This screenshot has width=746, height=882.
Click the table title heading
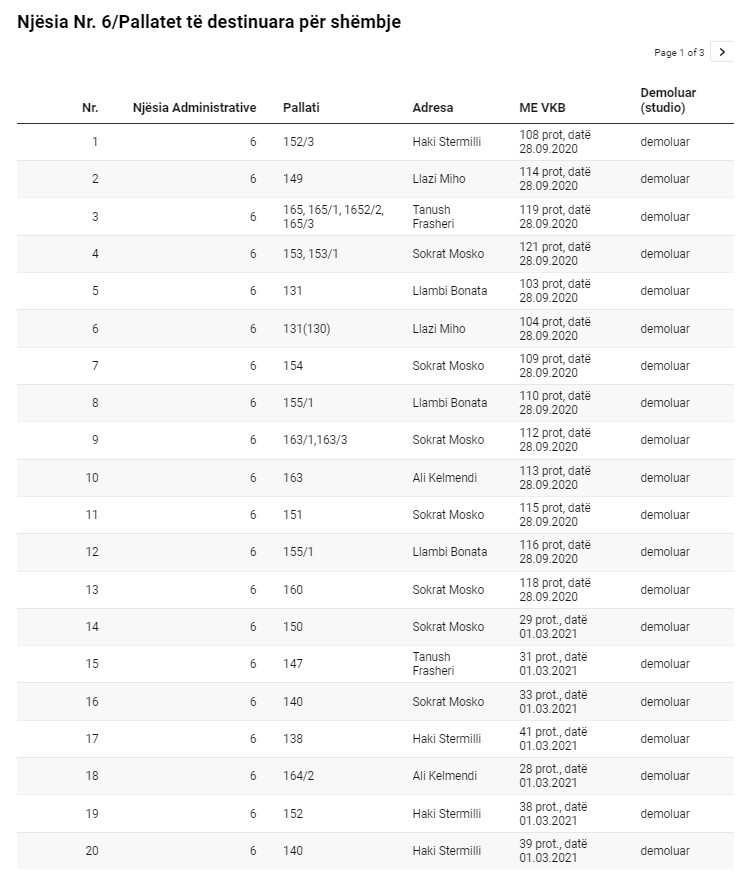pos(209,22)
